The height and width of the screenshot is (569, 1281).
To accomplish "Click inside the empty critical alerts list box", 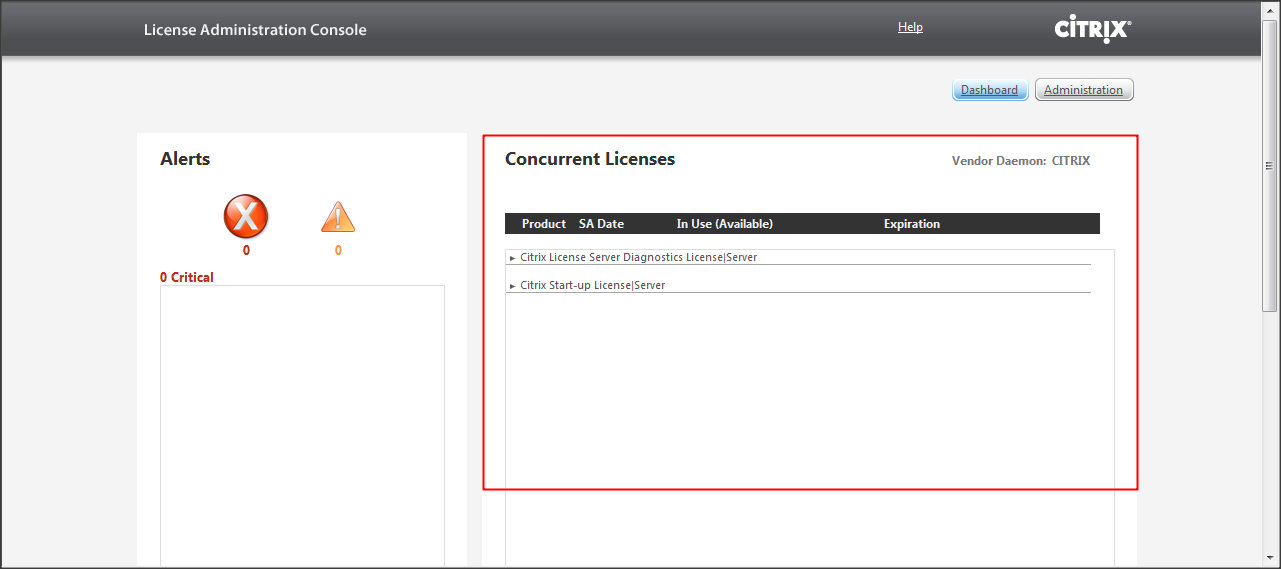I will pos(302,420).
